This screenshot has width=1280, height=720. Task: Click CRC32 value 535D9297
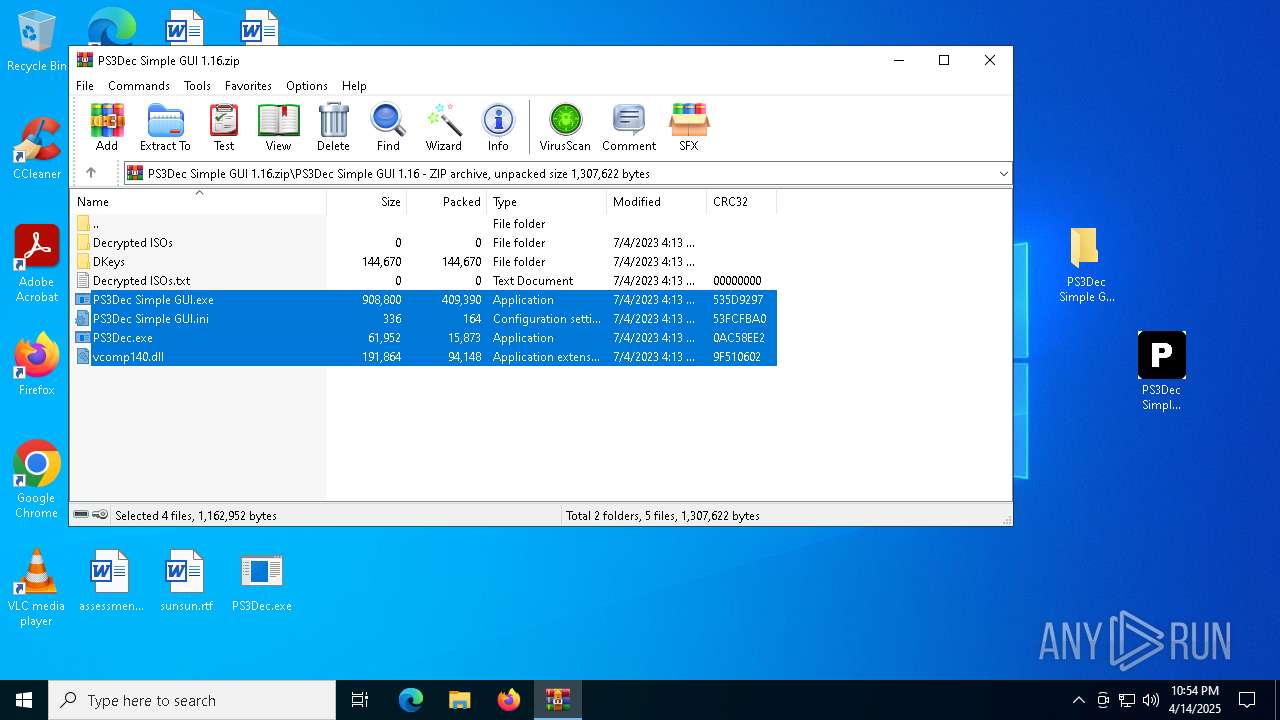738,300
